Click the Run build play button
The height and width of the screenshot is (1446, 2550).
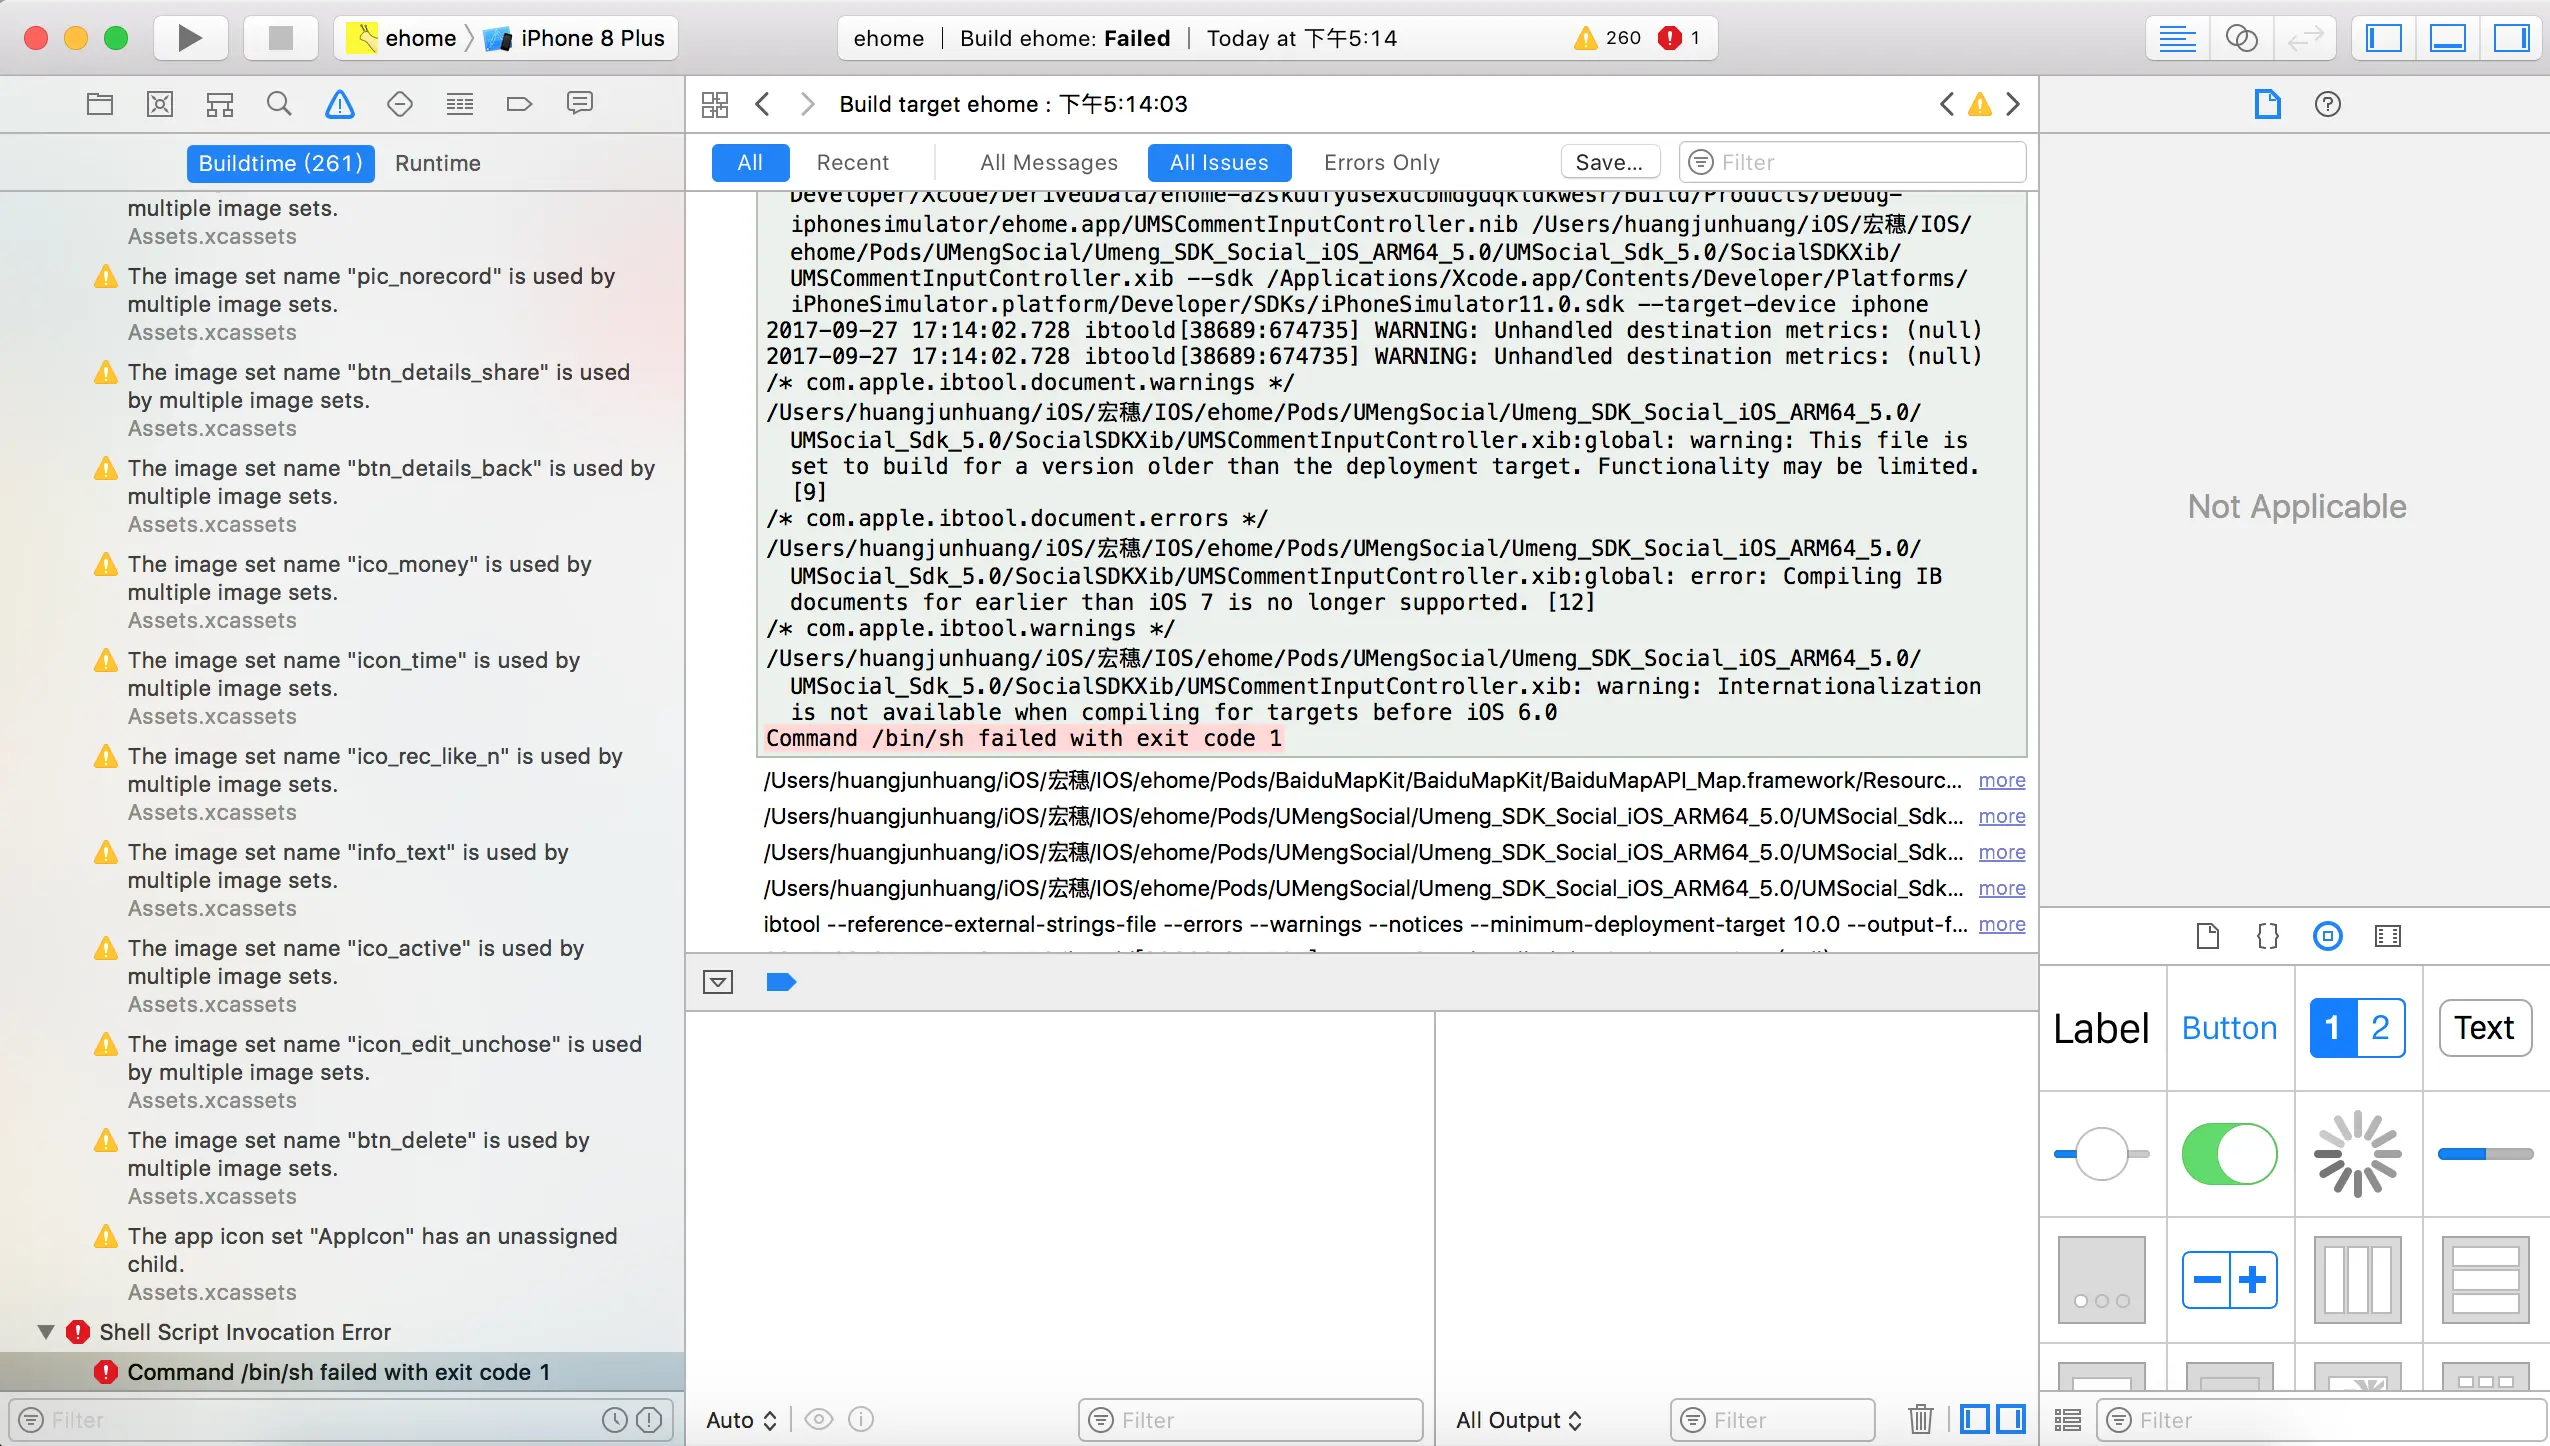189,38
